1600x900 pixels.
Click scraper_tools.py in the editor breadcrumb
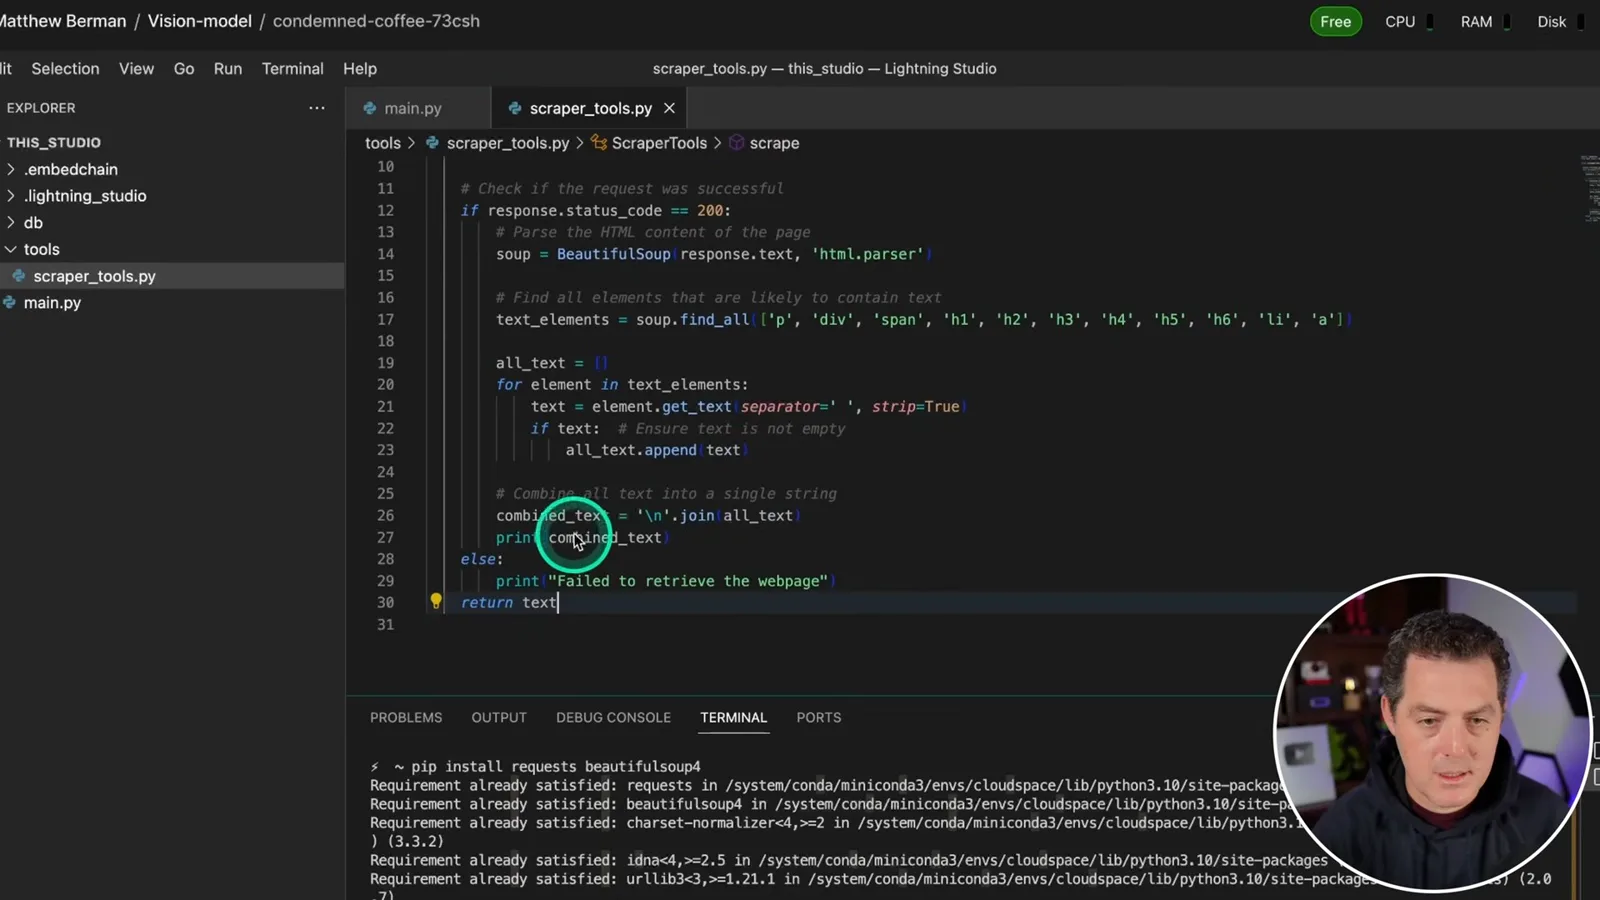508,143
